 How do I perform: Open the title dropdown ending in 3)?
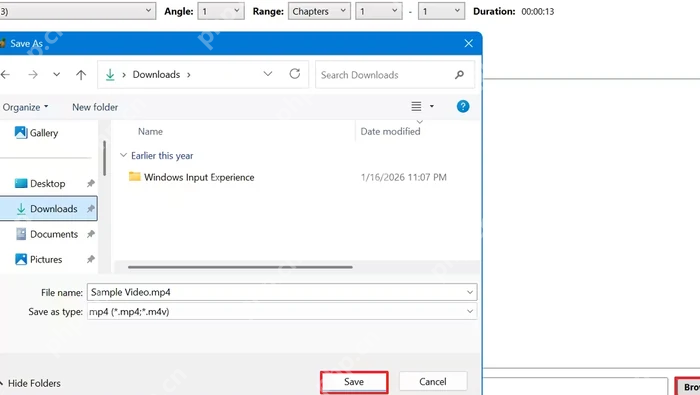[78, 11]
